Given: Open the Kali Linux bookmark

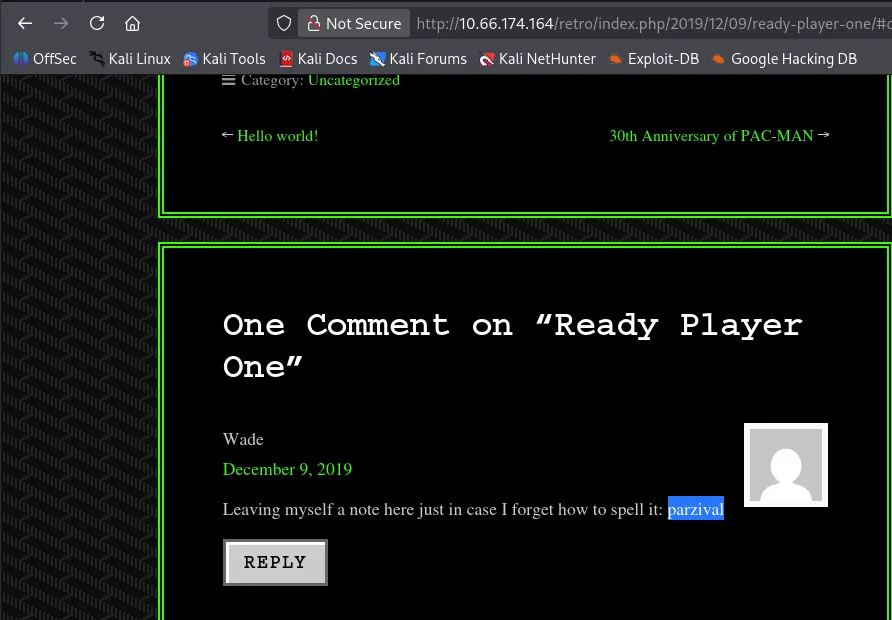Looking at the screenshot, I should [x=129, y=59].
